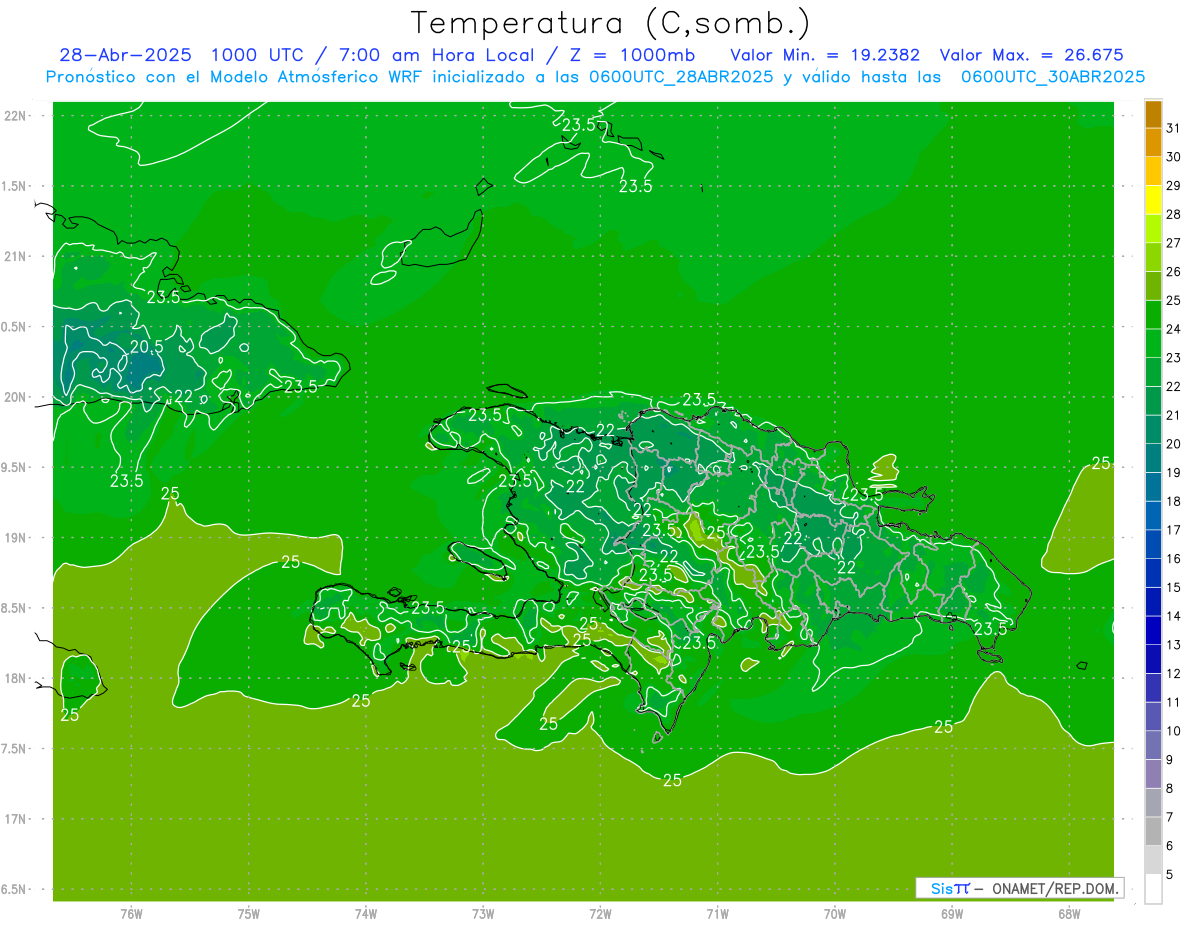Click the yellow color segment between 28 and 29

(1153, 200)
